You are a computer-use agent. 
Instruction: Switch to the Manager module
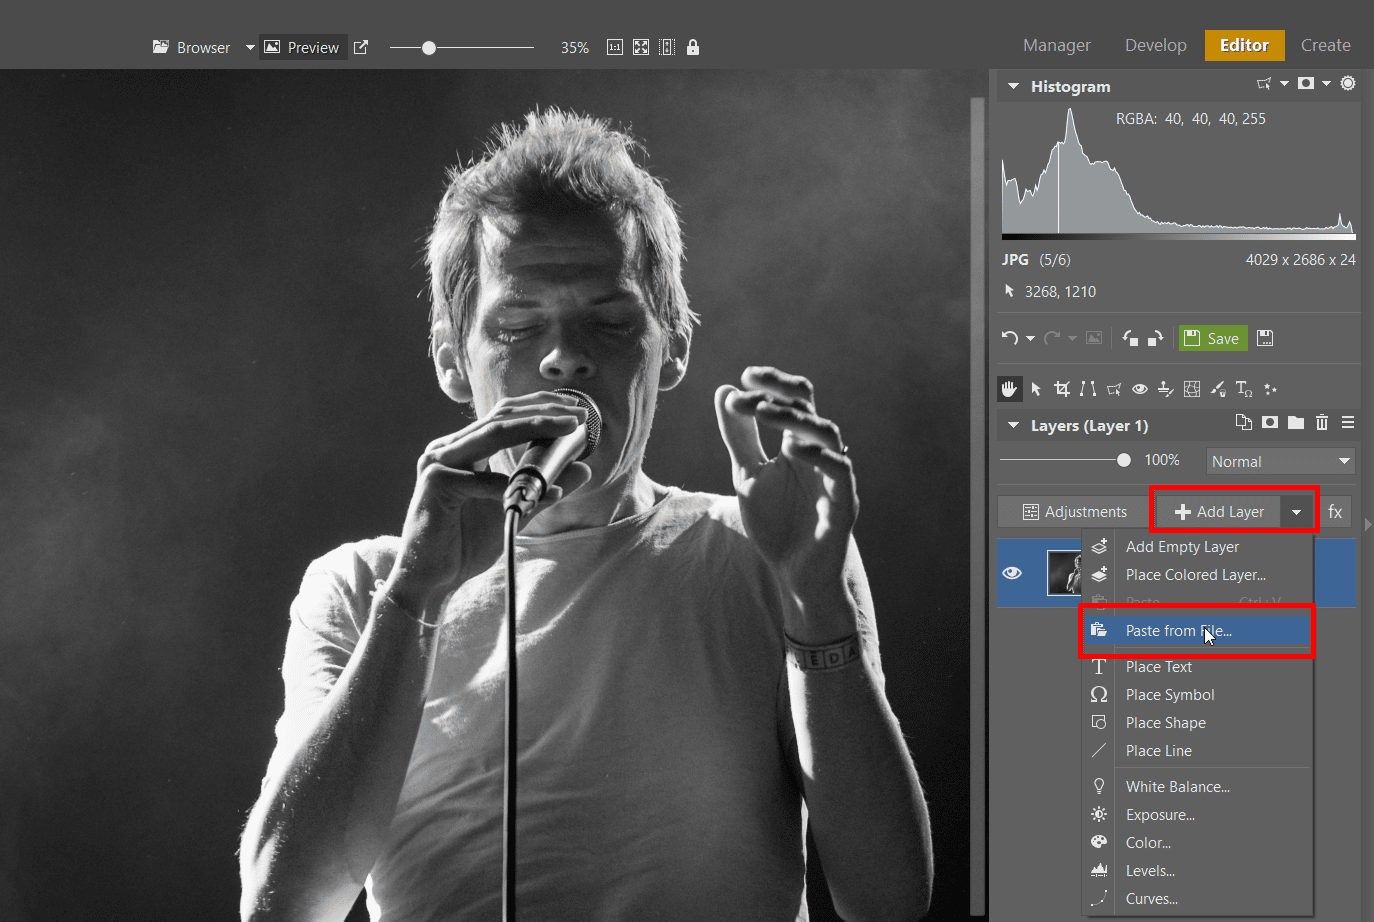point(1056,45)
